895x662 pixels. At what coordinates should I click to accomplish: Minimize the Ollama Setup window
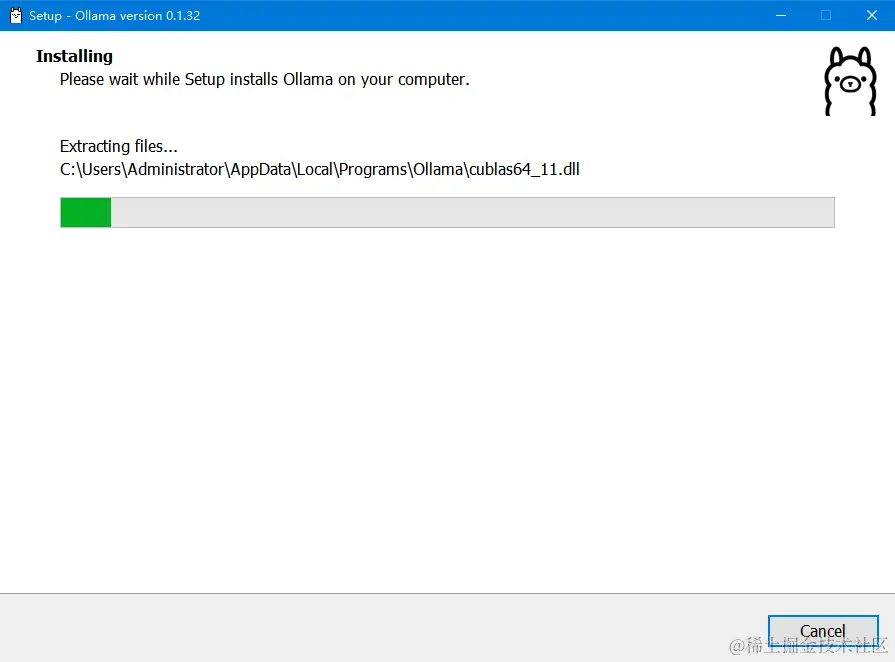pos(781,15)
